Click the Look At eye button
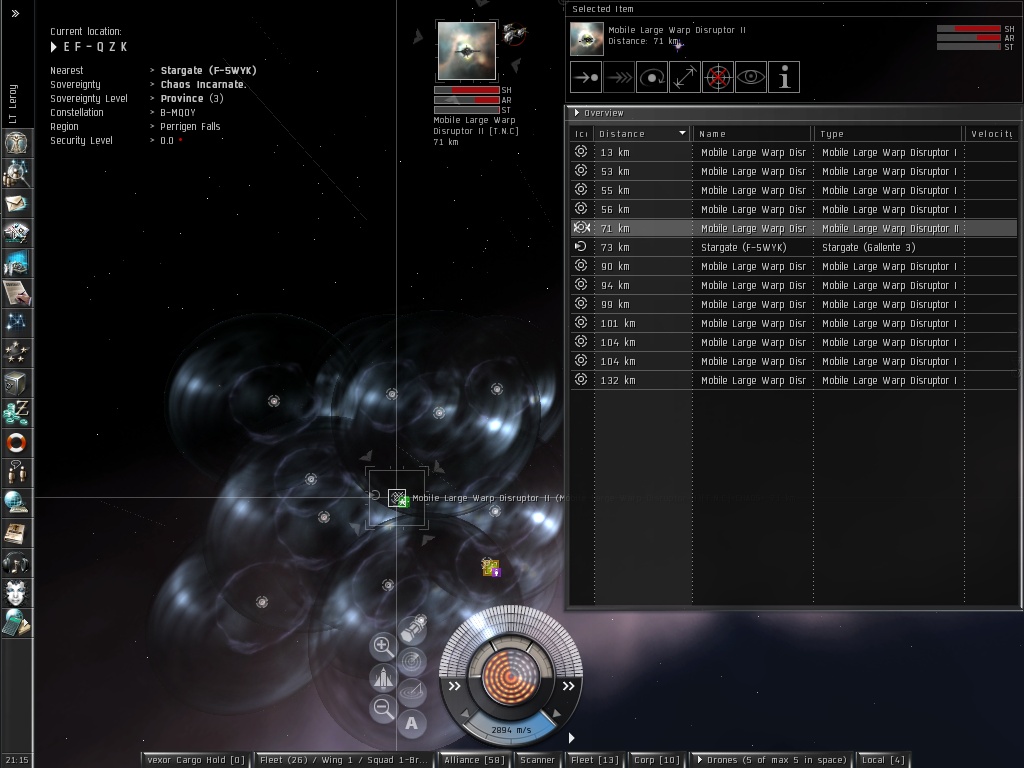Screen dimensions: 1024x768 click(x=750, y=78)
